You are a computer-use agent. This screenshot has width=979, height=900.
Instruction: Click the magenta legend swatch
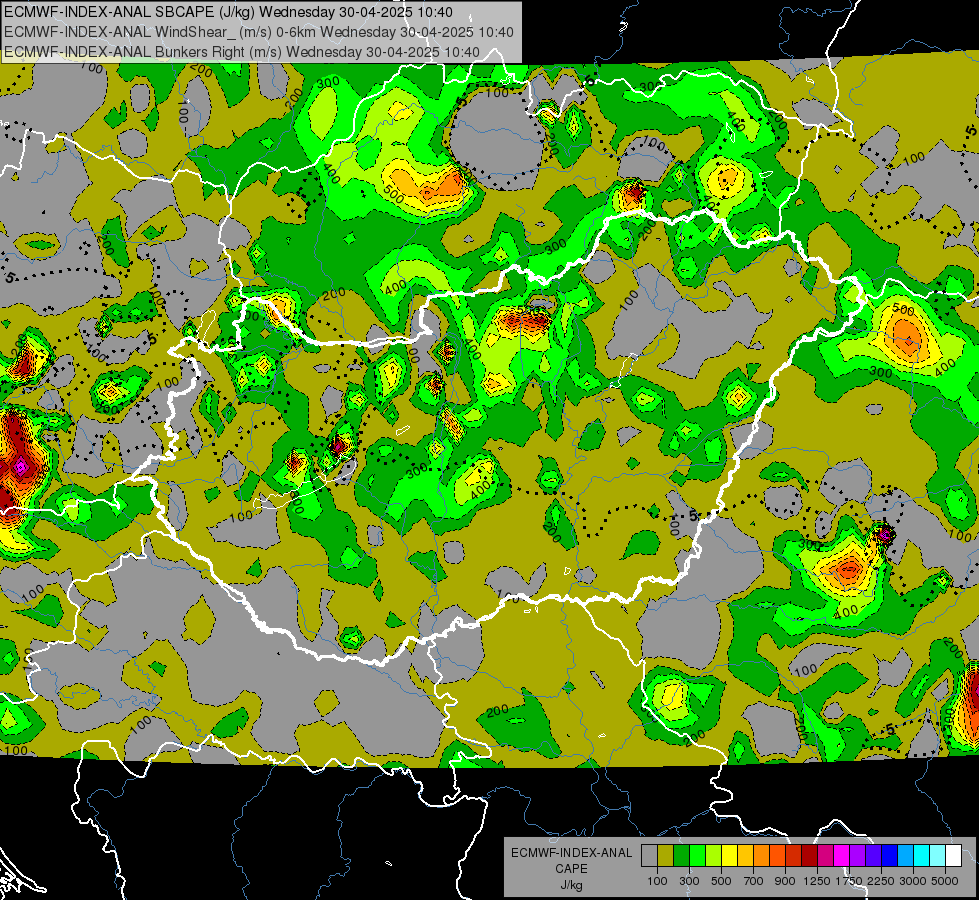pyautogui.click(x=841, y=855)
